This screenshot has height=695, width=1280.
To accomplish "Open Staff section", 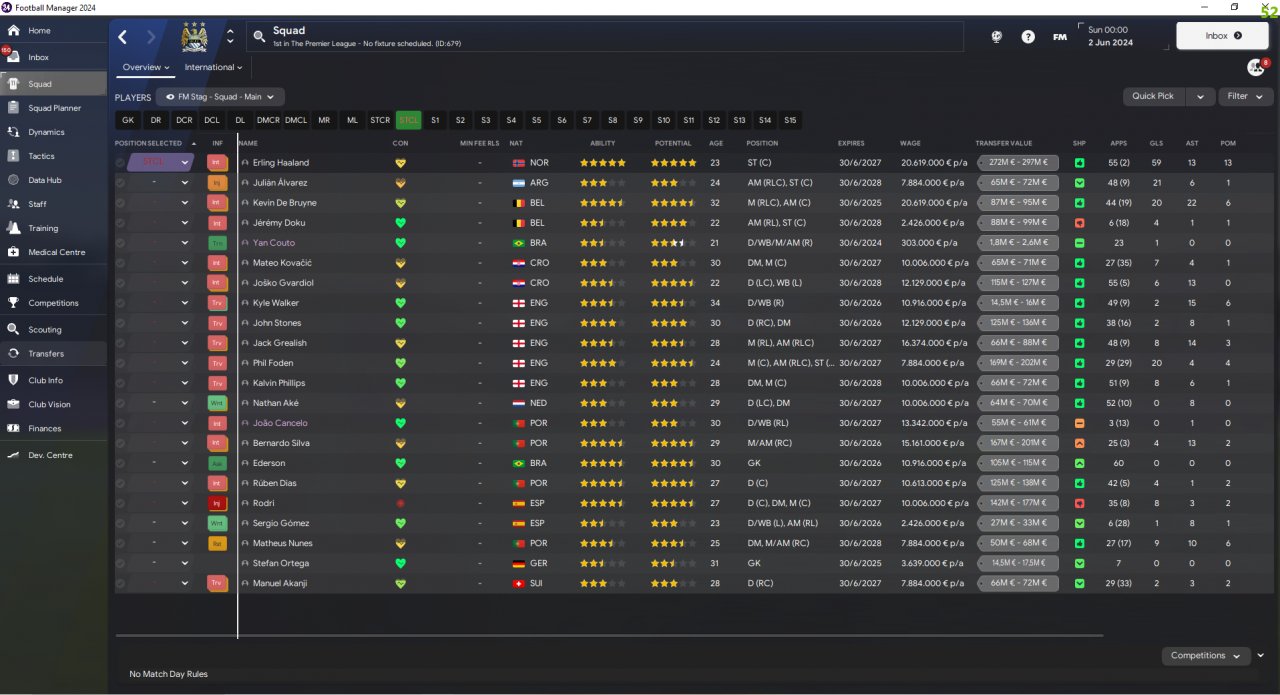I will (x=37, y=204).
